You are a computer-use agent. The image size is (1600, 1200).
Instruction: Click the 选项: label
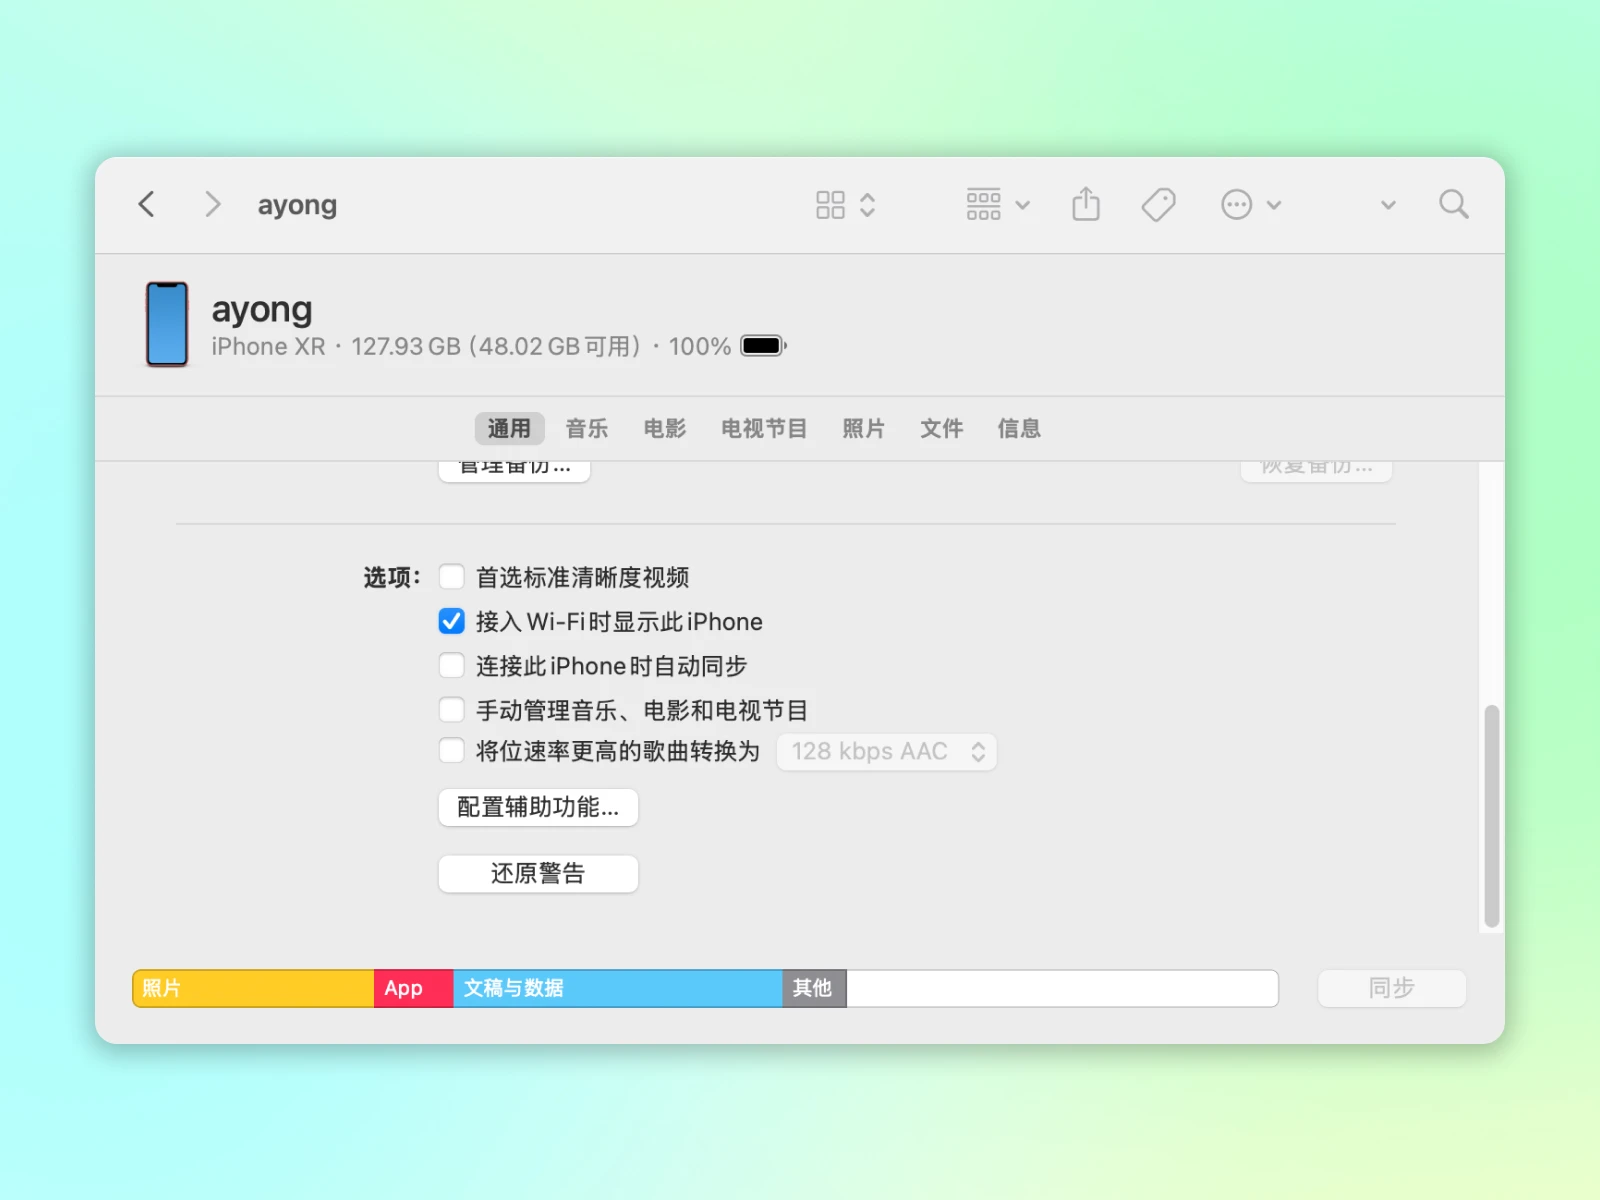(392, 578)
